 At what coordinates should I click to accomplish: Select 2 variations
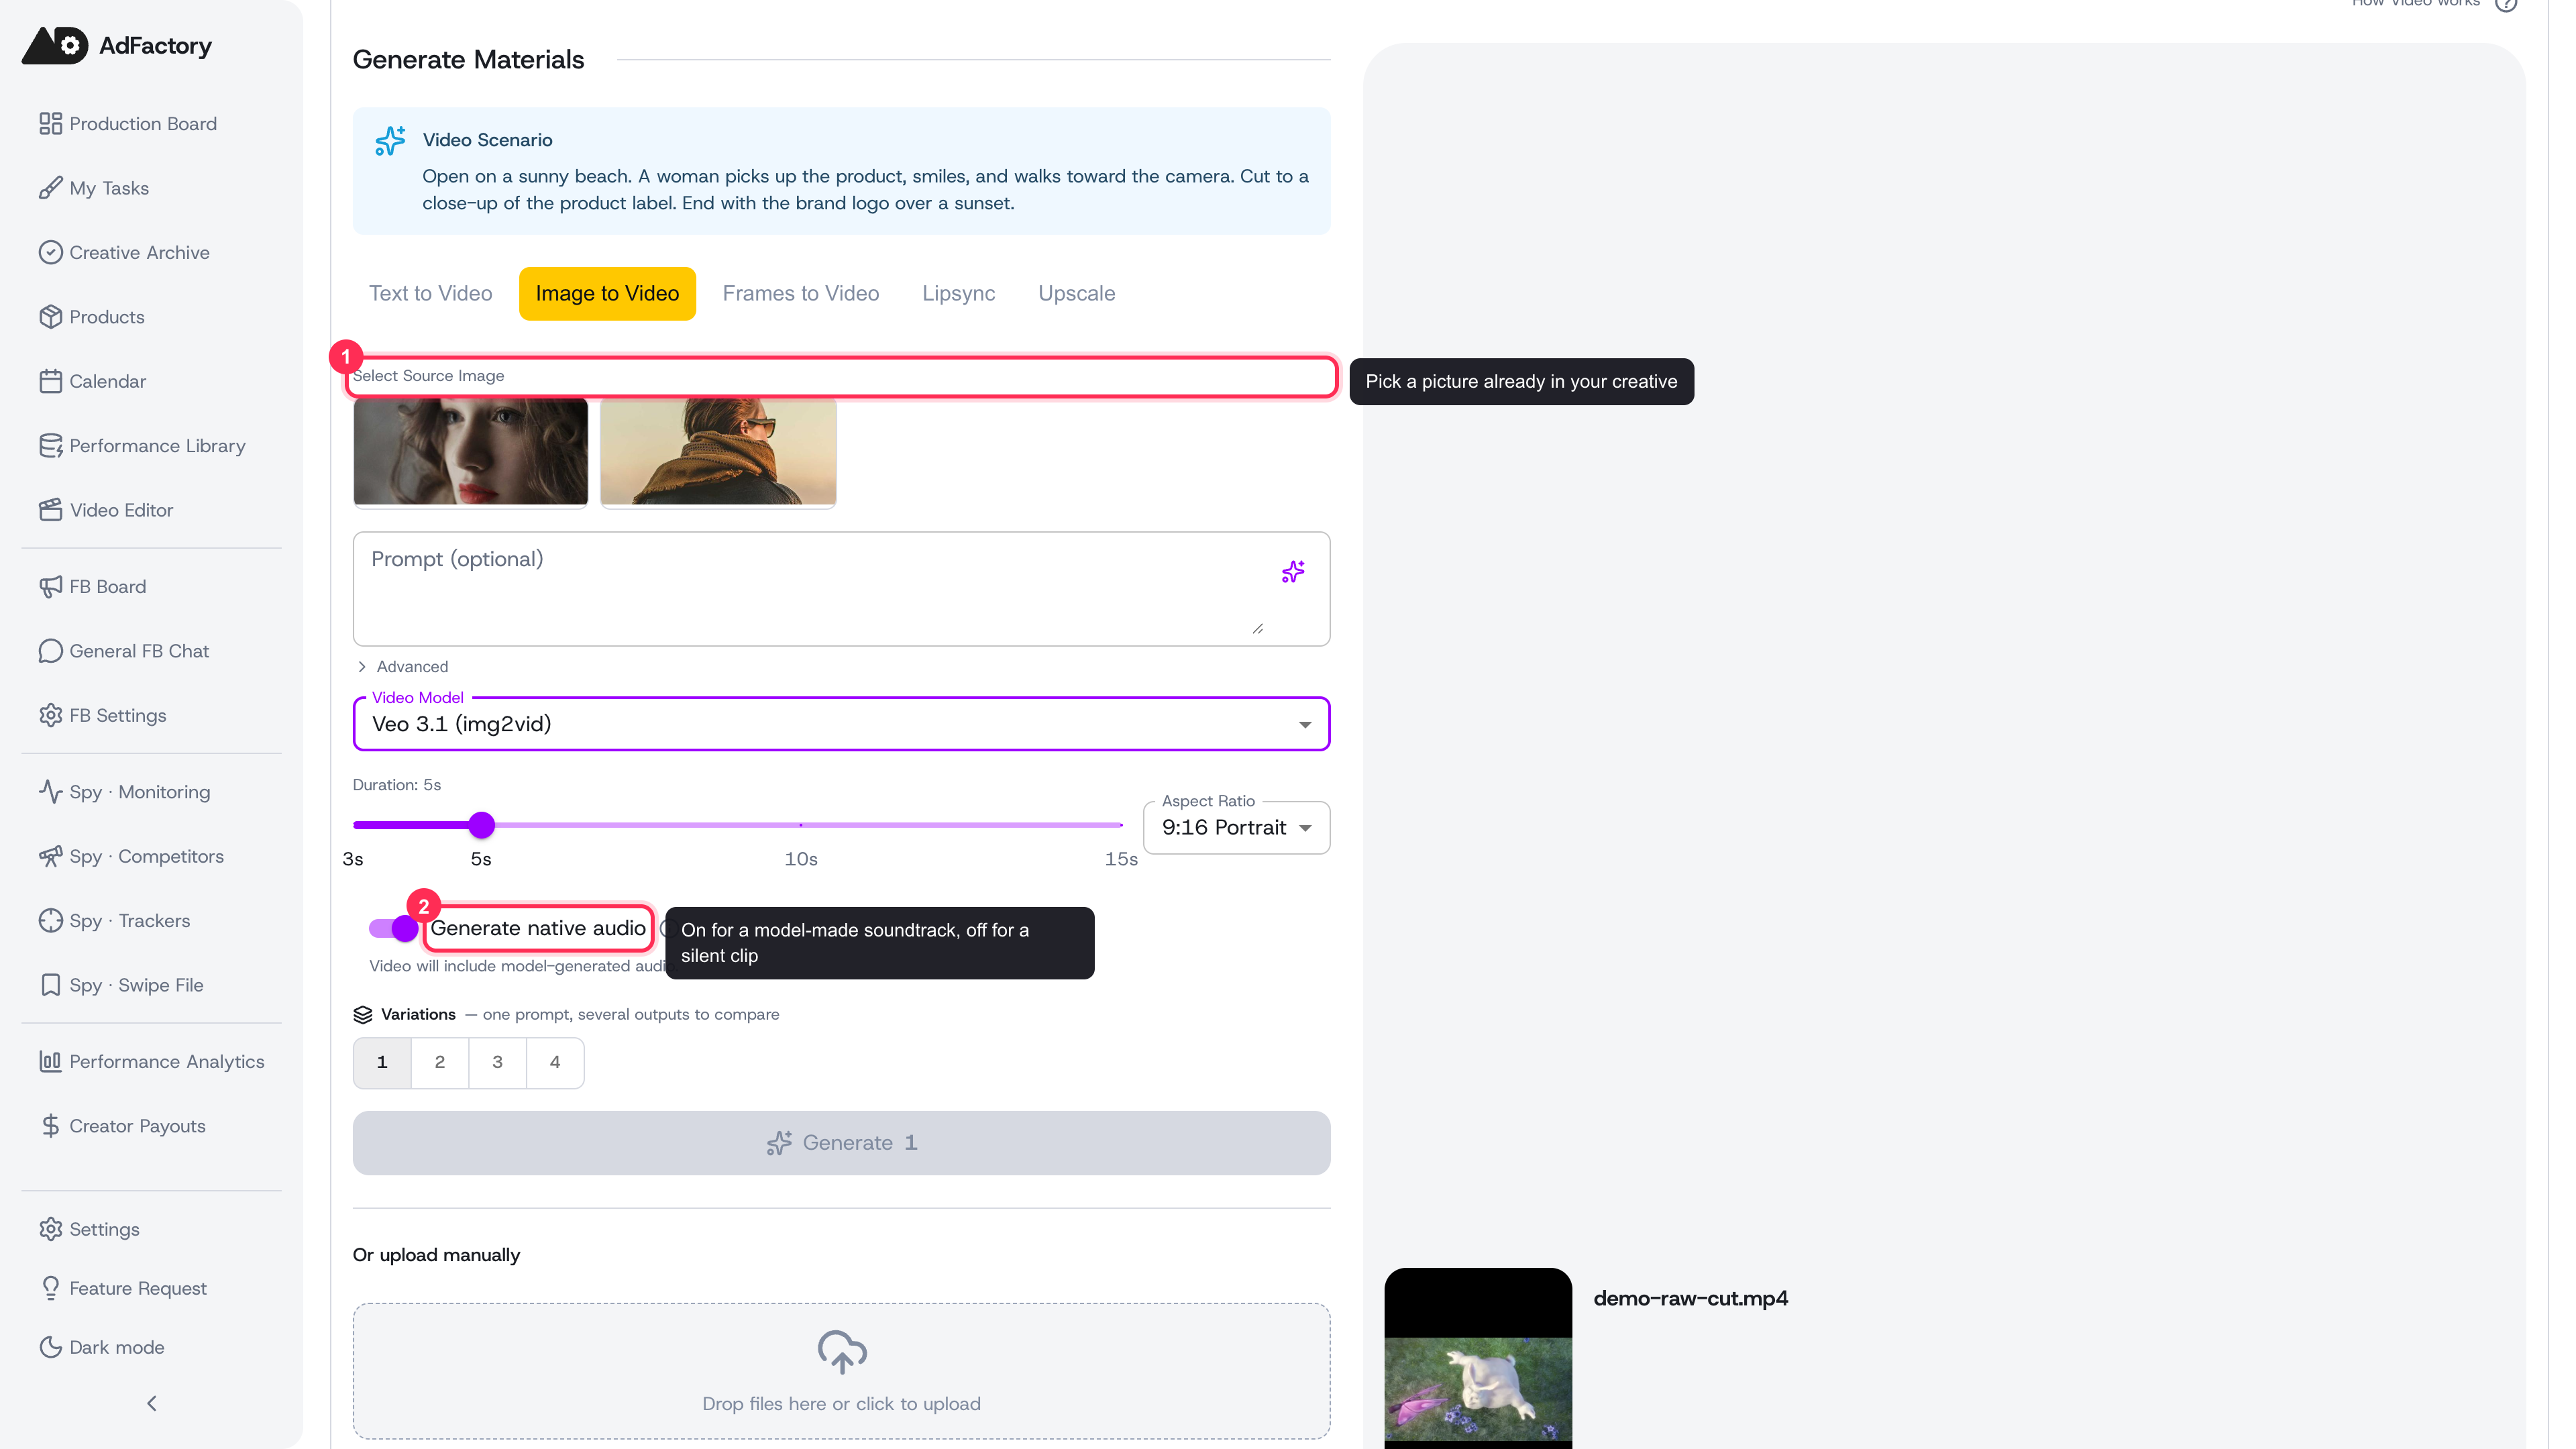(440, 1062)
